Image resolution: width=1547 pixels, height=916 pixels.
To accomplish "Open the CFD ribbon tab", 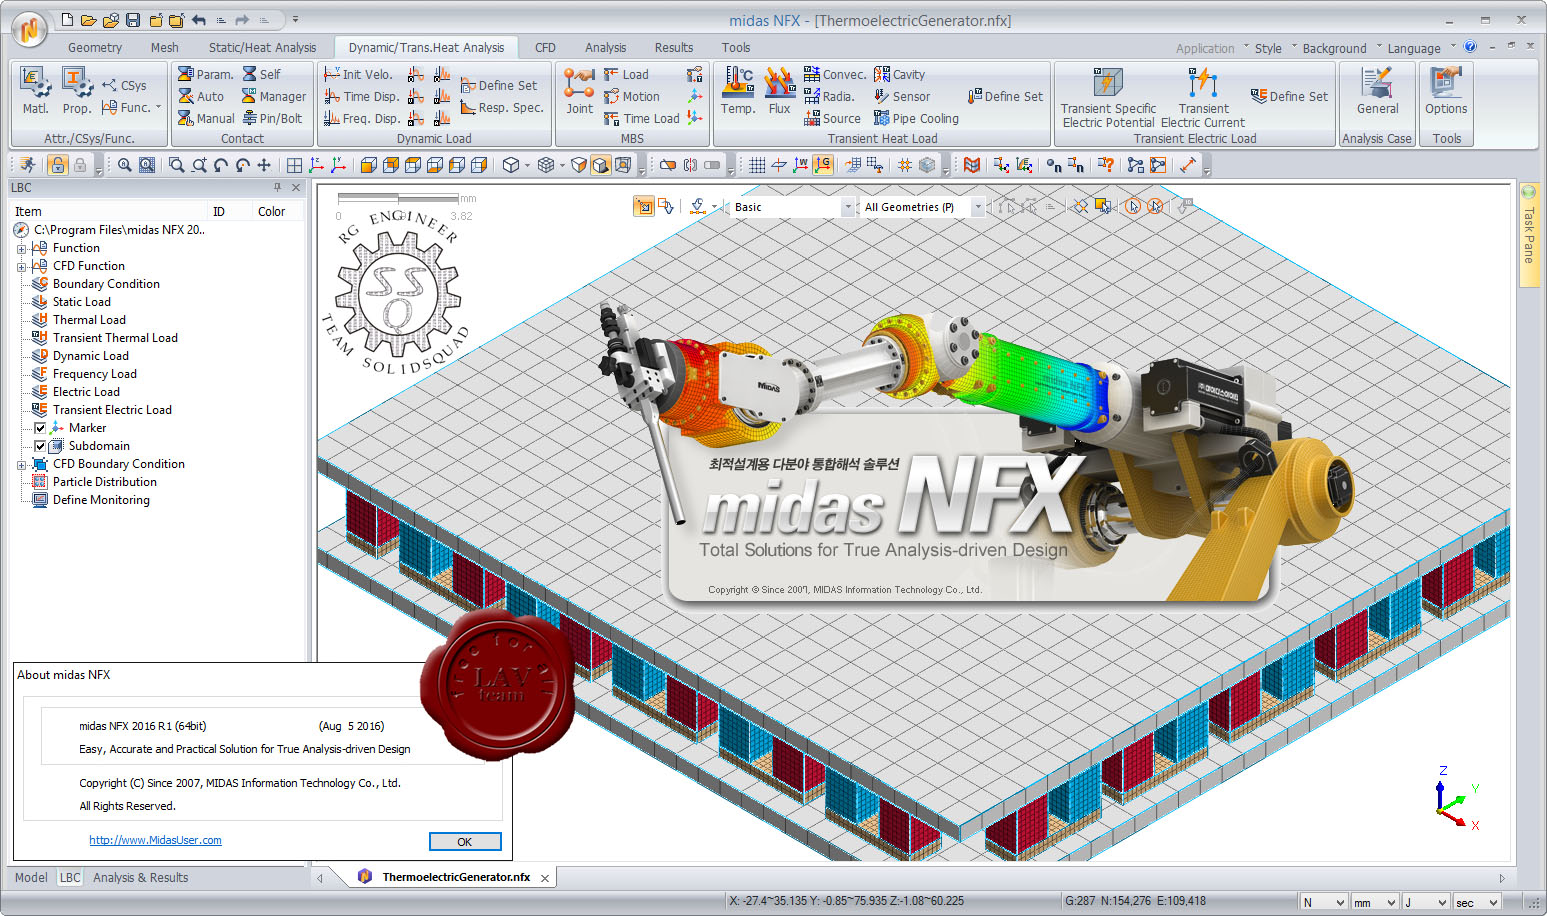I will pos(545,47).
